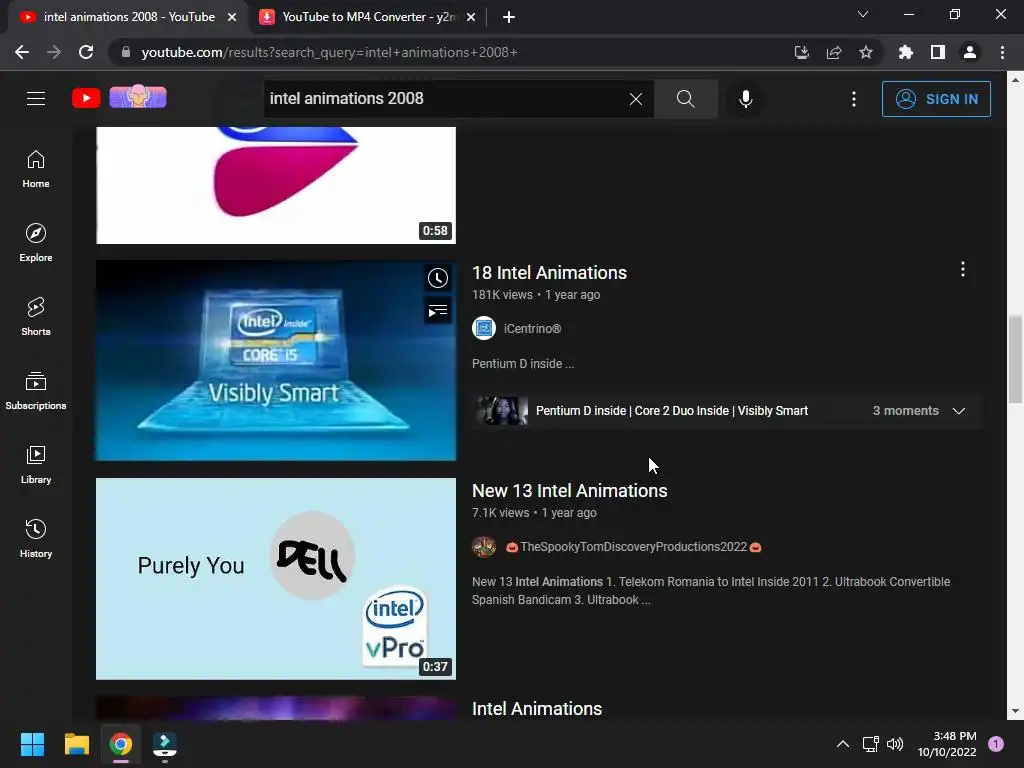This screenshot has width=1024, height=768.
Task: Share this page from address bar
Action: coord(834,52)
